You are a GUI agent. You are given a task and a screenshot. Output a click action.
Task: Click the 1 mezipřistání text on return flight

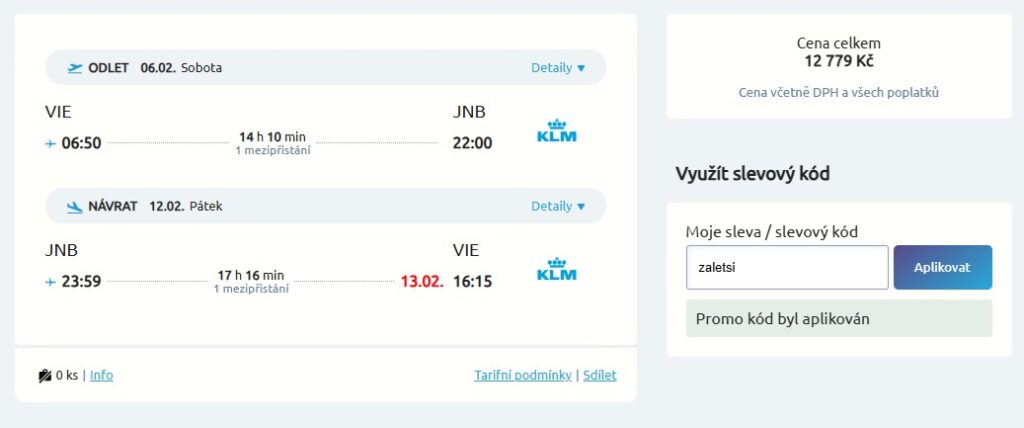point(251,289)
